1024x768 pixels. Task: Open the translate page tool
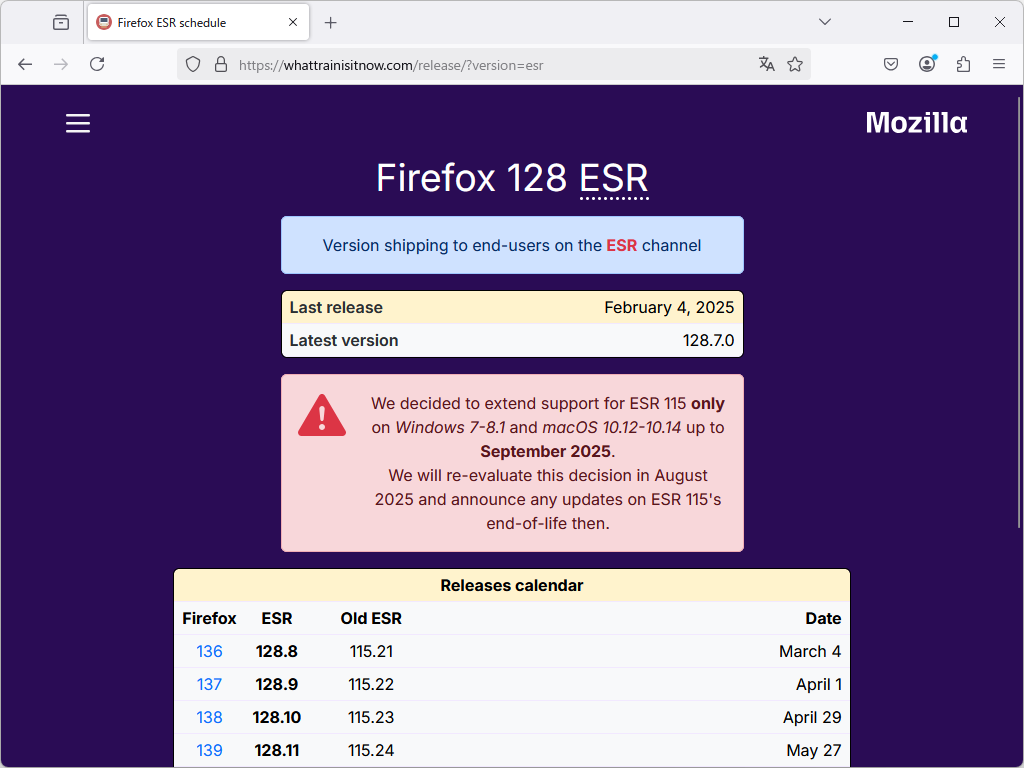[x=766, y=64]
